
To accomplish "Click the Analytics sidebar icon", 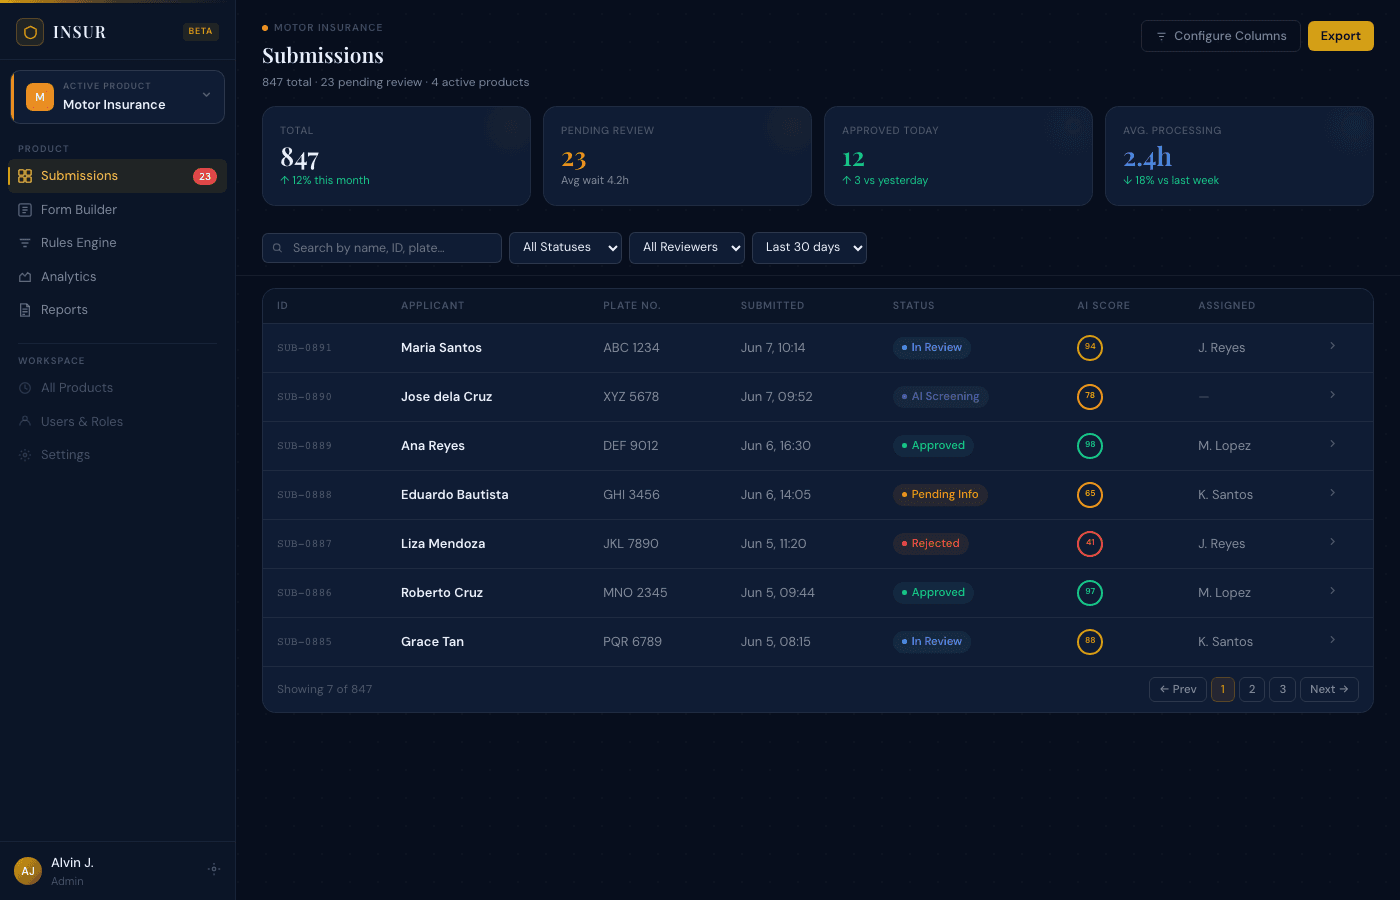I will (25, 277).
